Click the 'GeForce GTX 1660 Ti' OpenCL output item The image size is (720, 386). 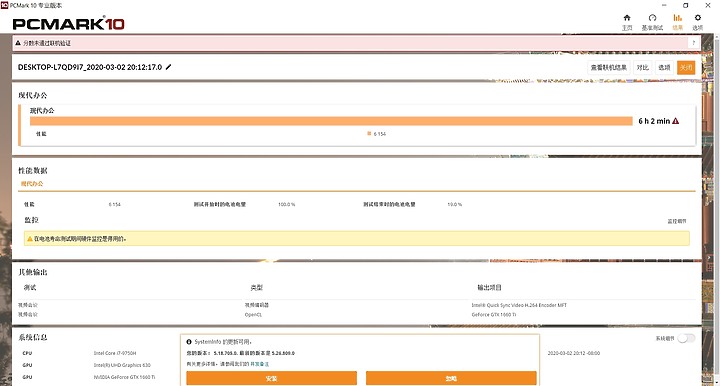494,315
